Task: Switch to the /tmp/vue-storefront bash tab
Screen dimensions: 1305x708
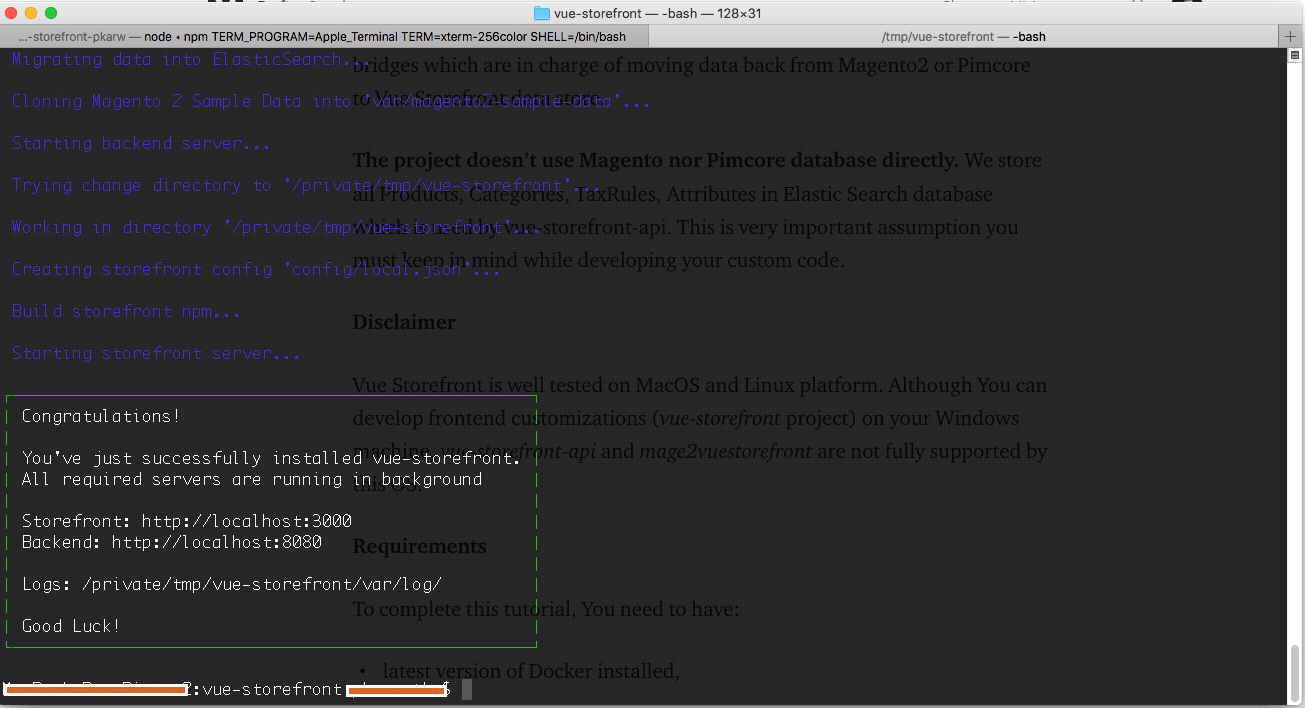Action: click(963, 37)
